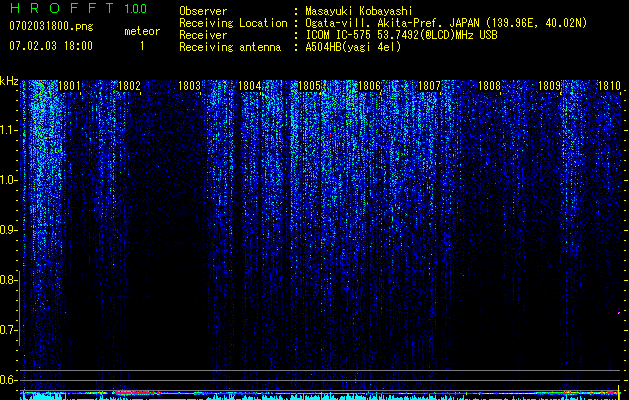Click the 0.6 frequency axis label

click(8, 380)
